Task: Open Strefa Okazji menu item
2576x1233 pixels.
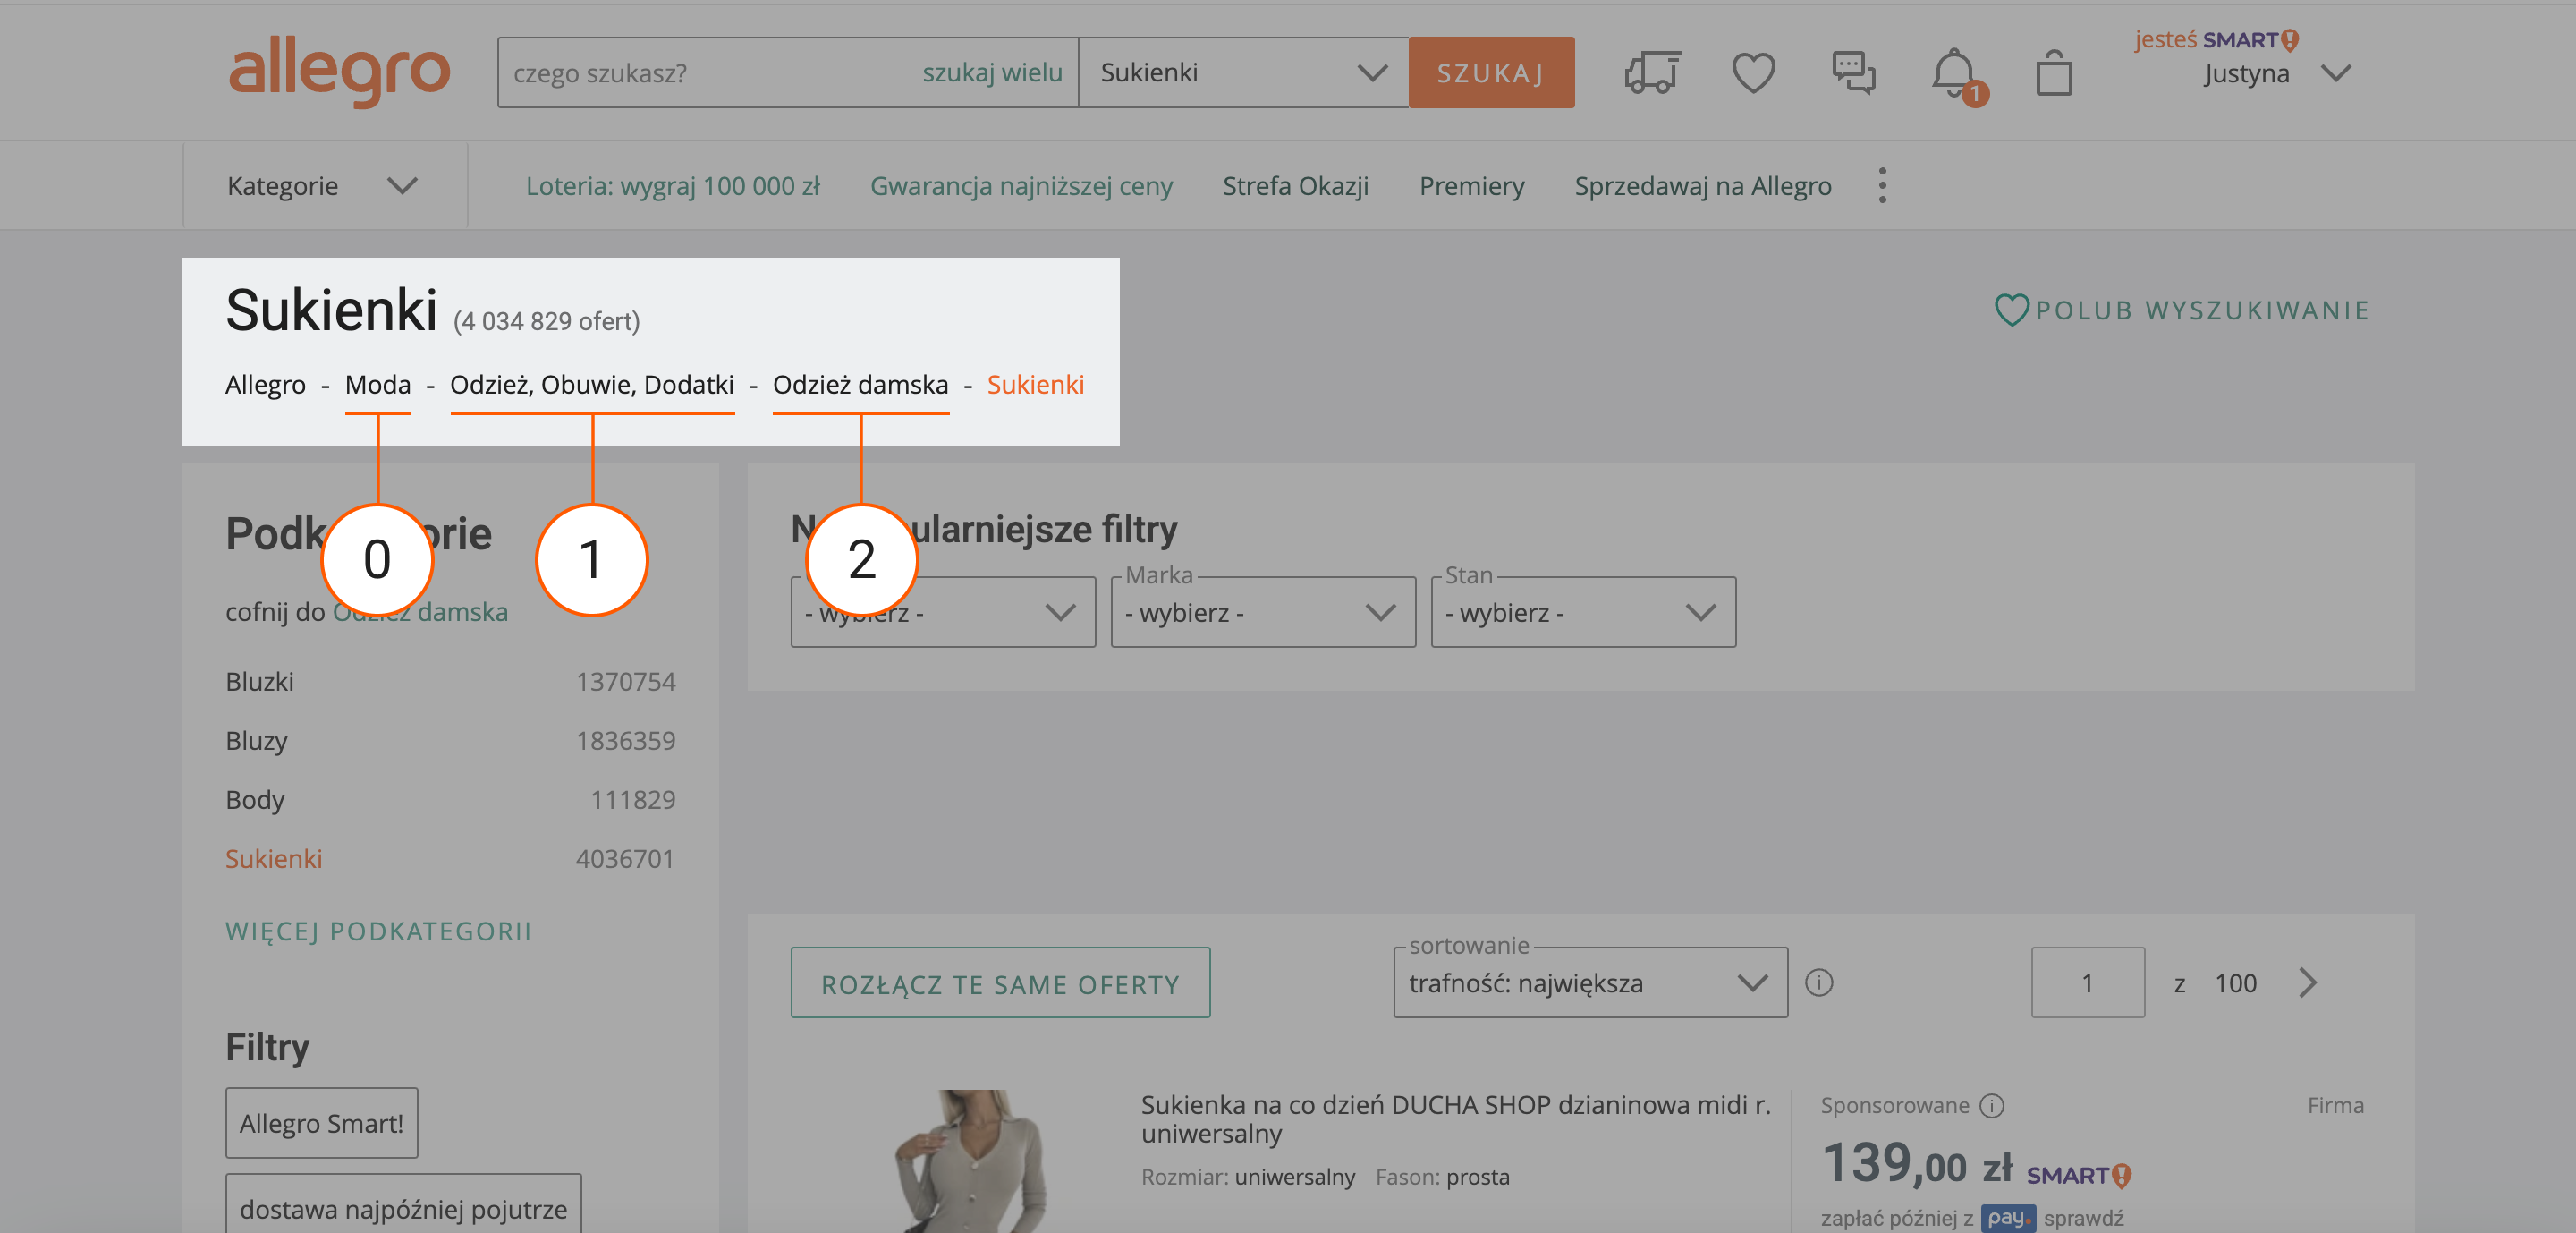Action: pos(1295,186)
